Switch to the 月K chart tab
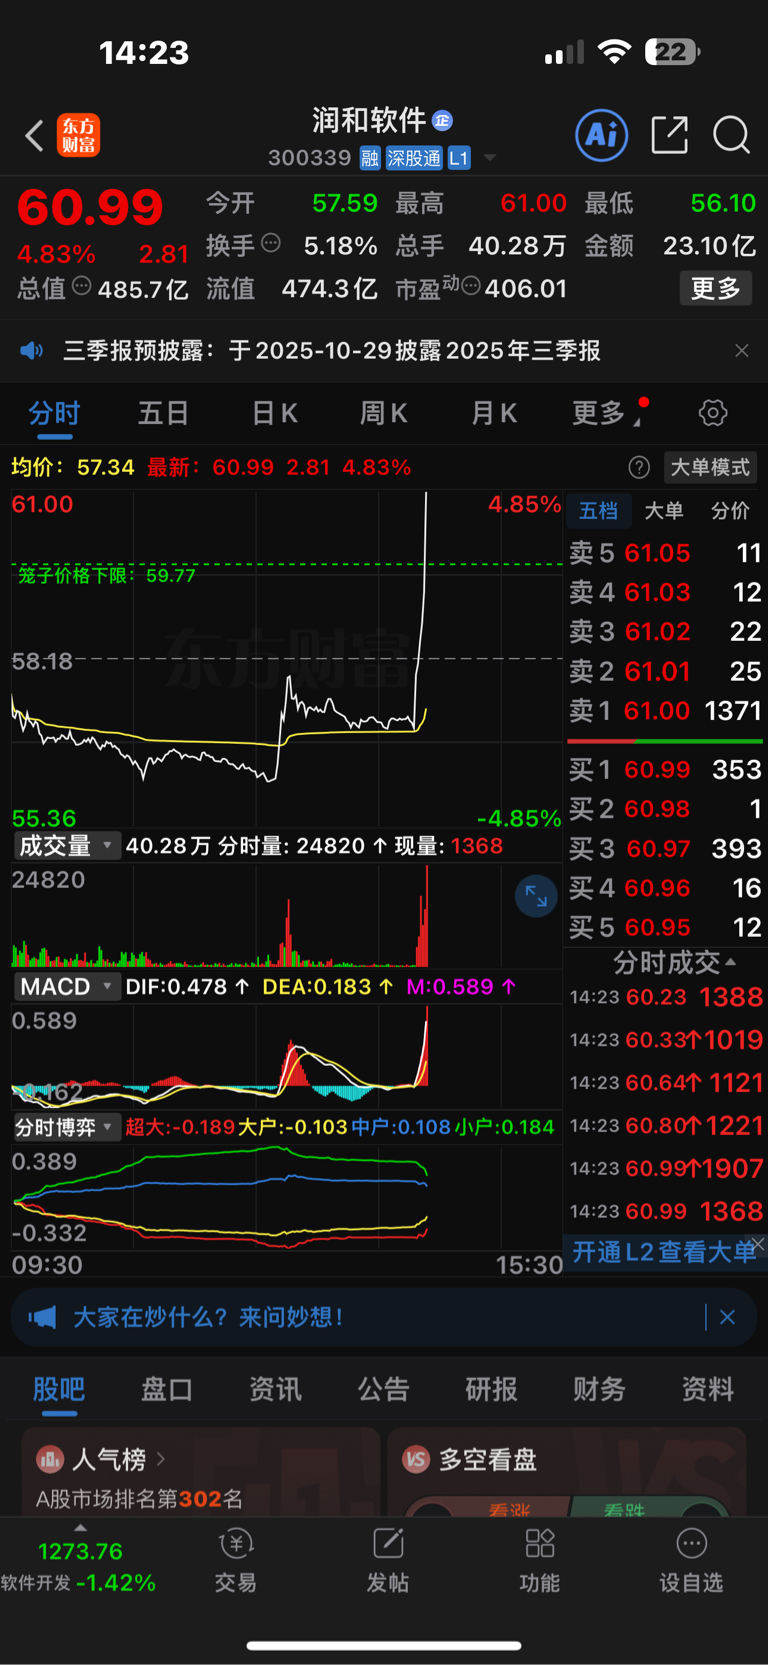This screenshot has width=768, height=1665. (494, 413)
